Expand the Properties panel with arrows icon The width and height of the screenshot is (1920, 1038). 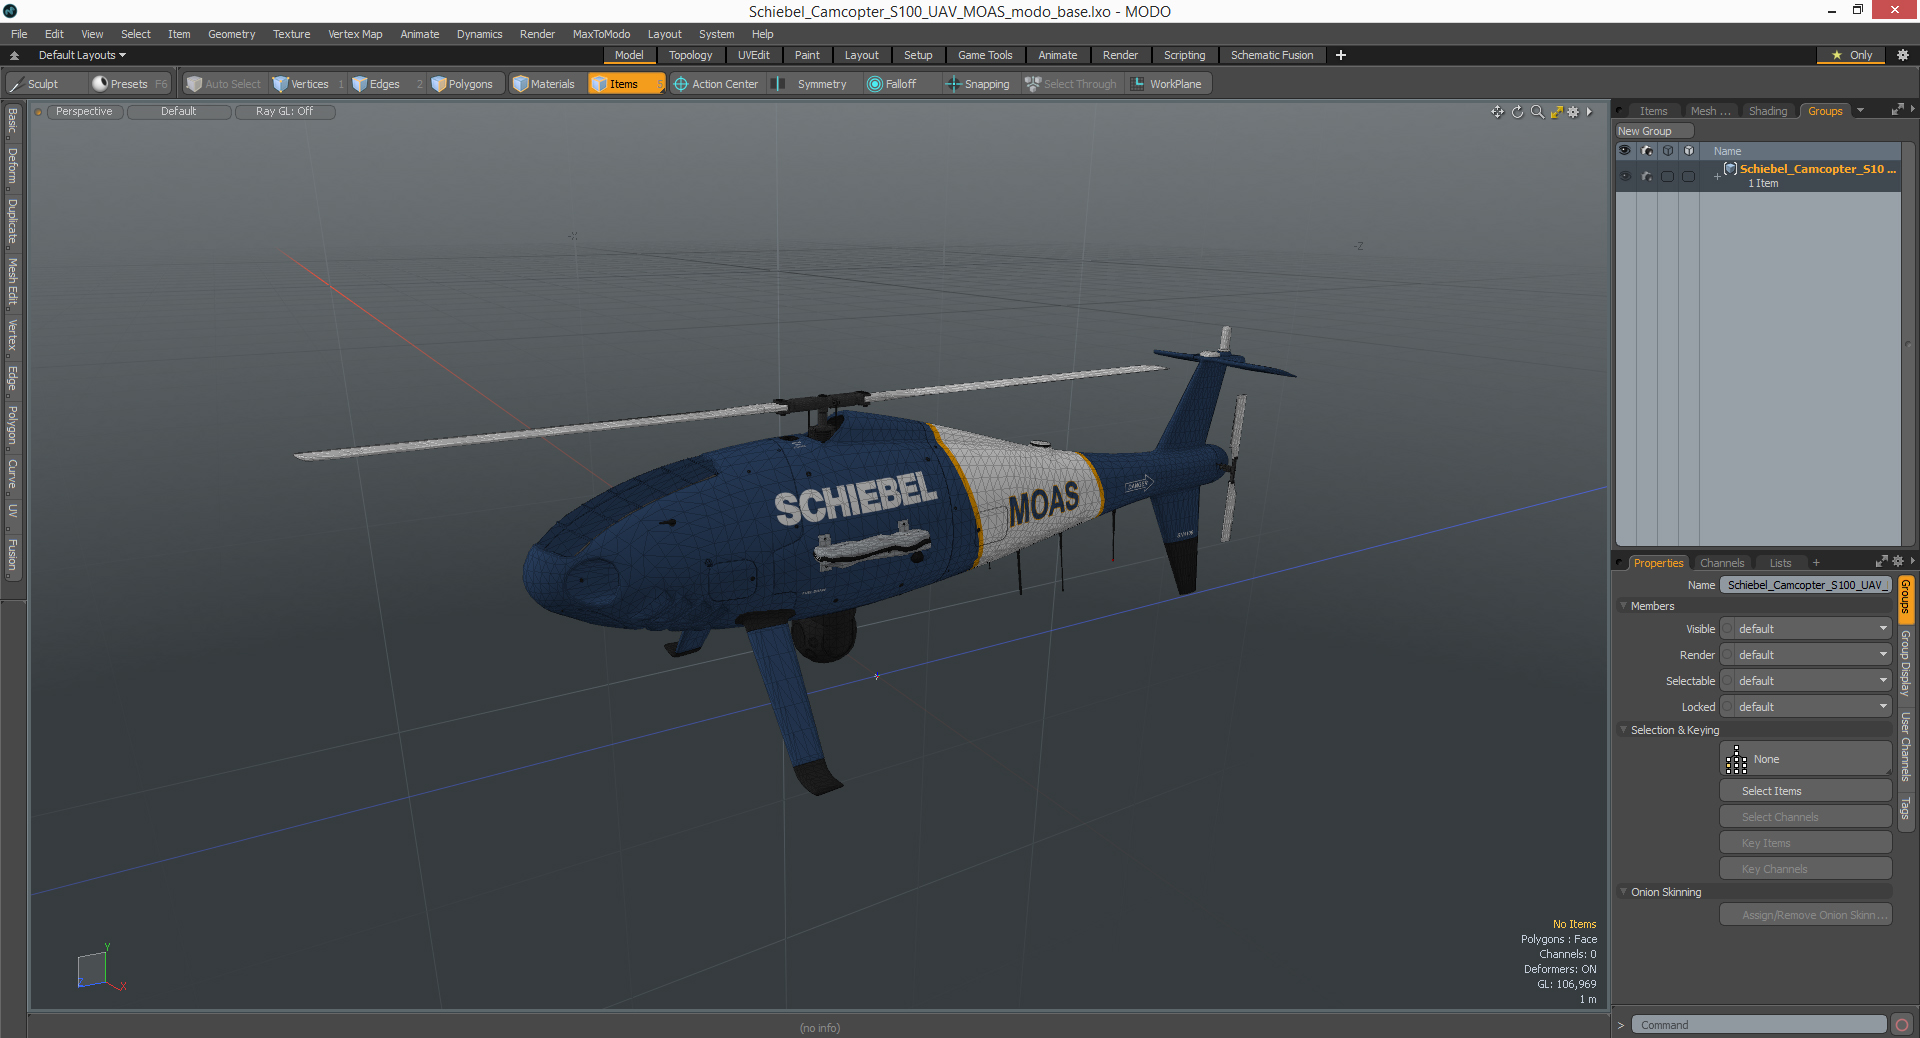point(1881,561)
